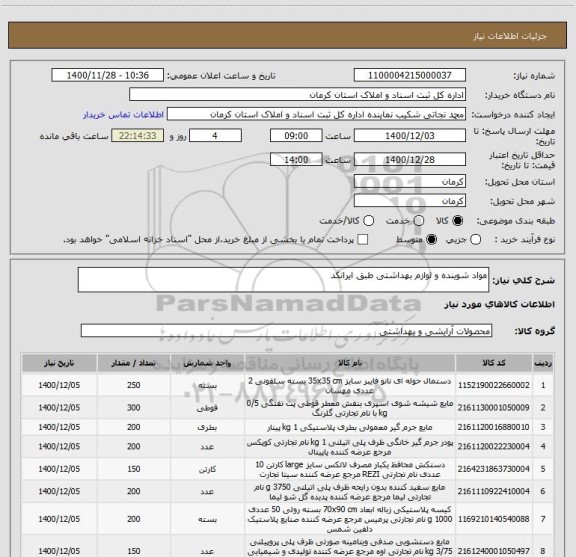Click the کد کالا column header

(494, 363)
